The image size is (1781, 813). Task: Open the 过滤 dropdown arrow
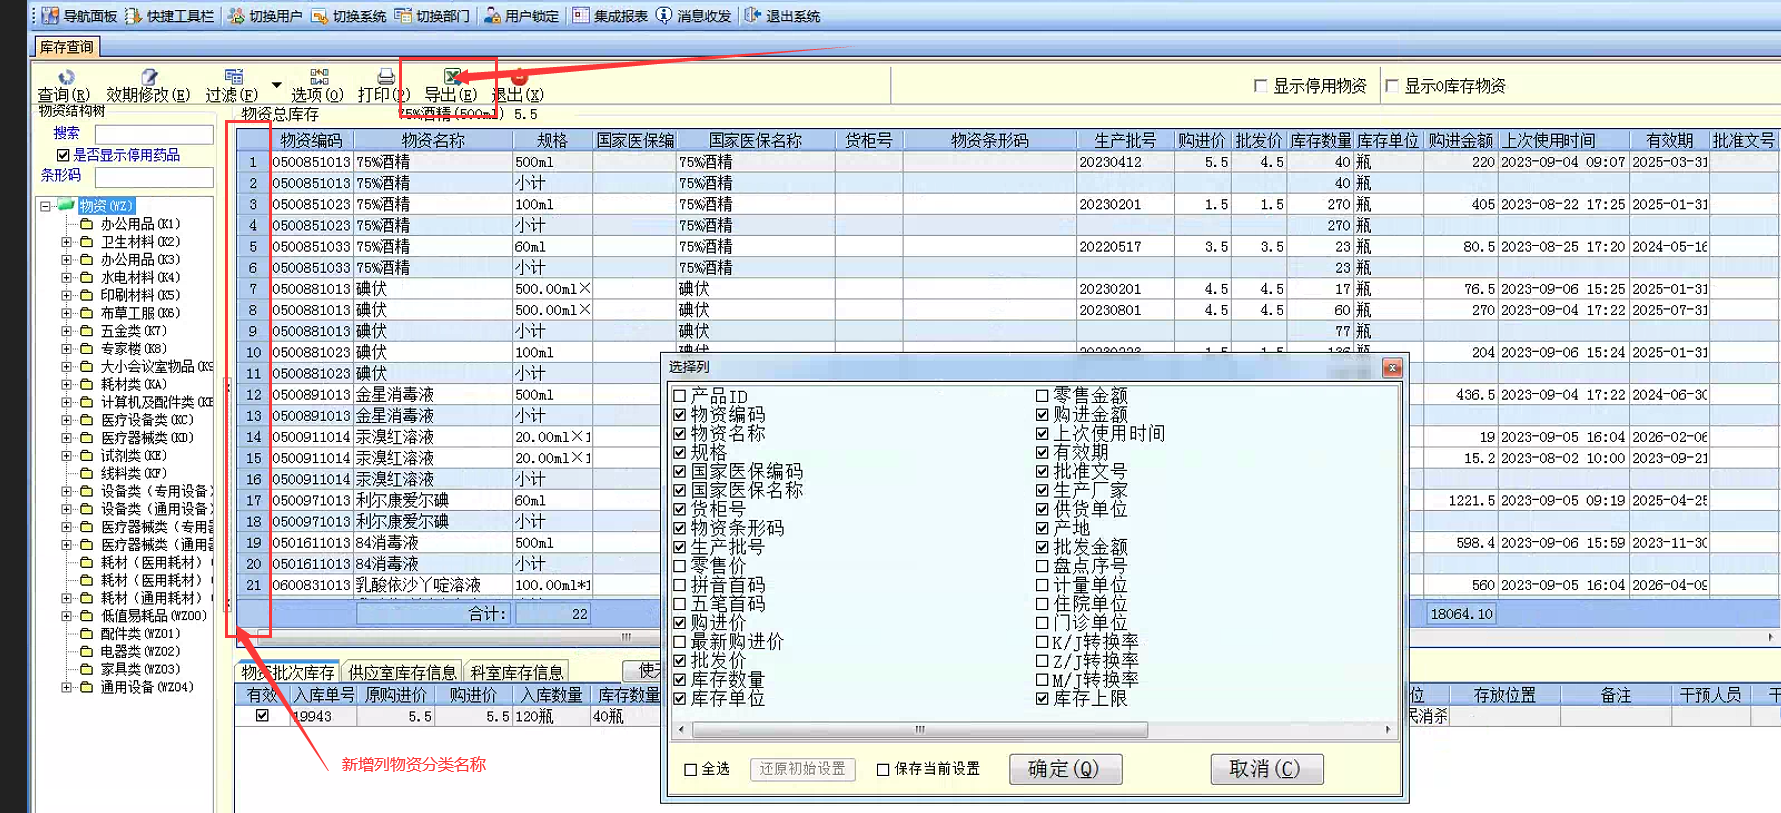coord(277,85)
